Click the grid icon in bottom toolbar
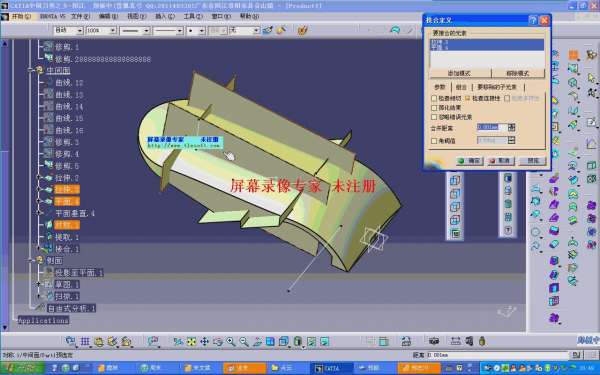600x375 pixels. pyautogui.click(x=85, y=341)
